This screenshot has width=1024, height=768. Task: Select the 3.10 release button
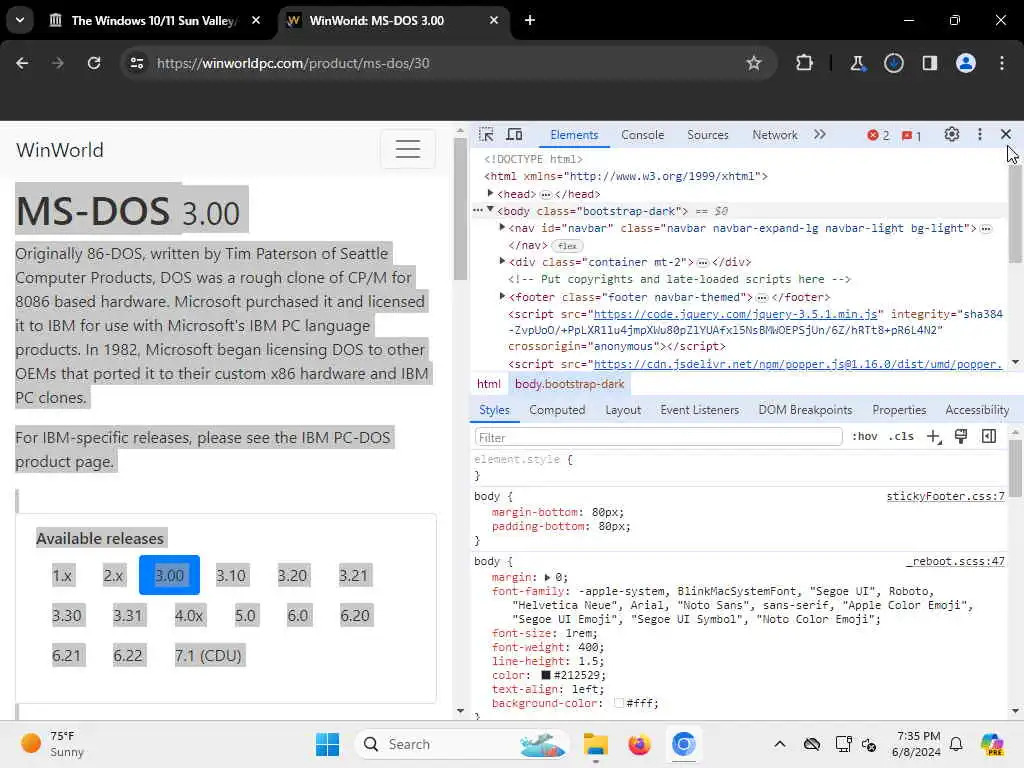(231, 575)
